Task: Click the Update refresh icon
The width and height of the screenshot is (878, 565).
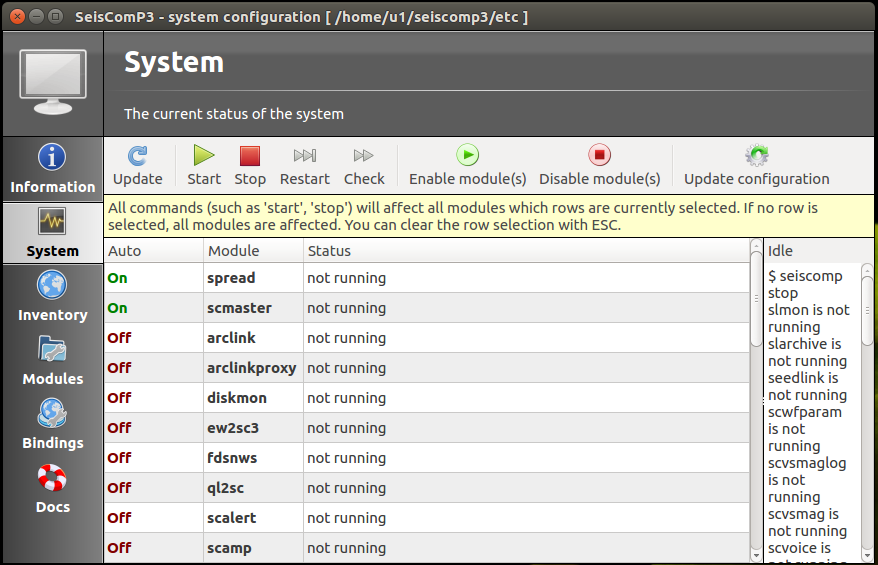Action: [137, 156]
